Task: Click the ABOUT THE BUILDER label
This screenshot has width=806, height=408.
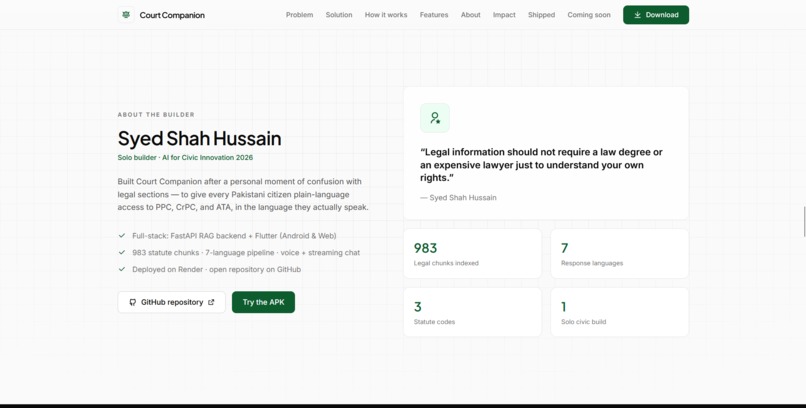Action: click(156, 115)
